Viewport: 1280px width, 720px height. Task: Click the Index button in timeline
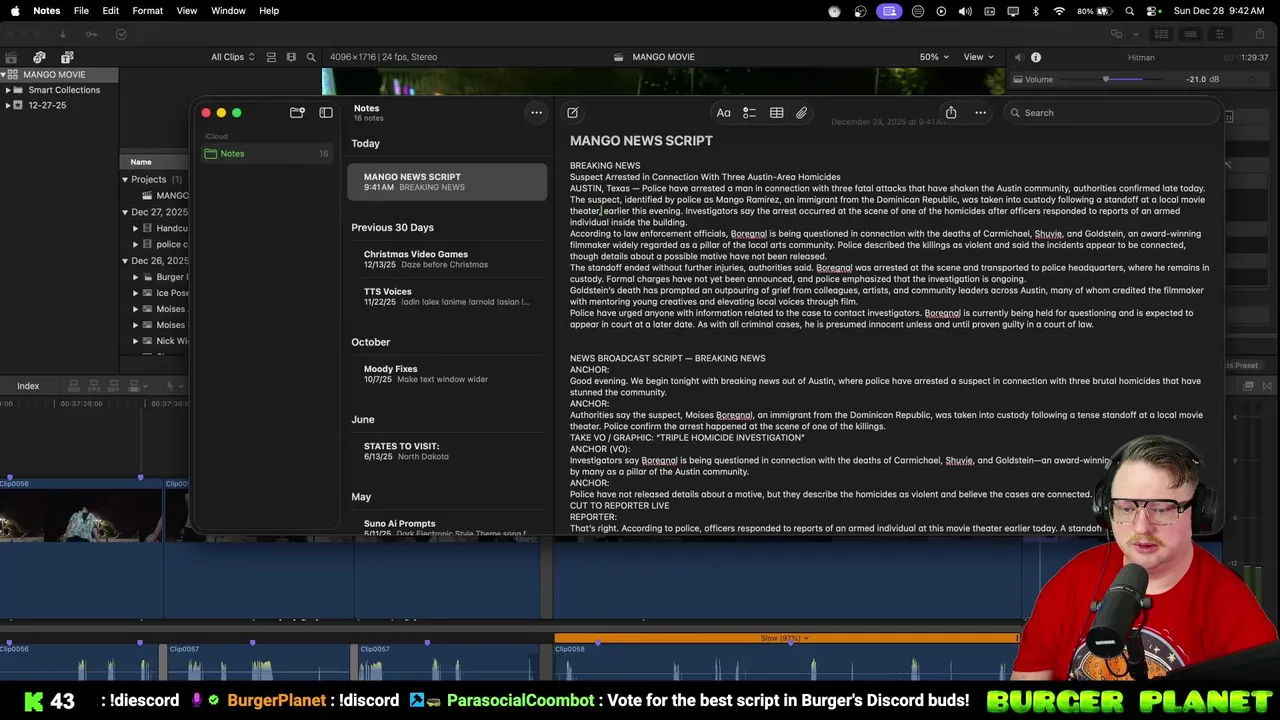pos(28,386)
